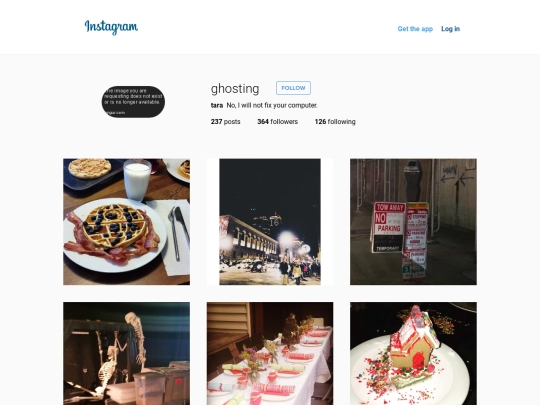Open the gingerbread house photo
540x405 pixels.
(413, 354)
